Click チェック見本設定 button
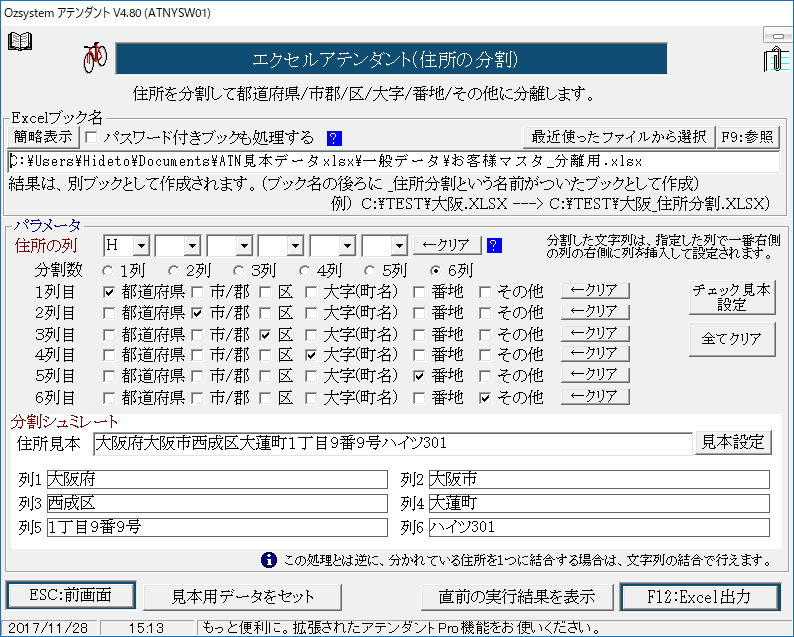The height and width of the screenshot is (637, 794). pos(732,298)
